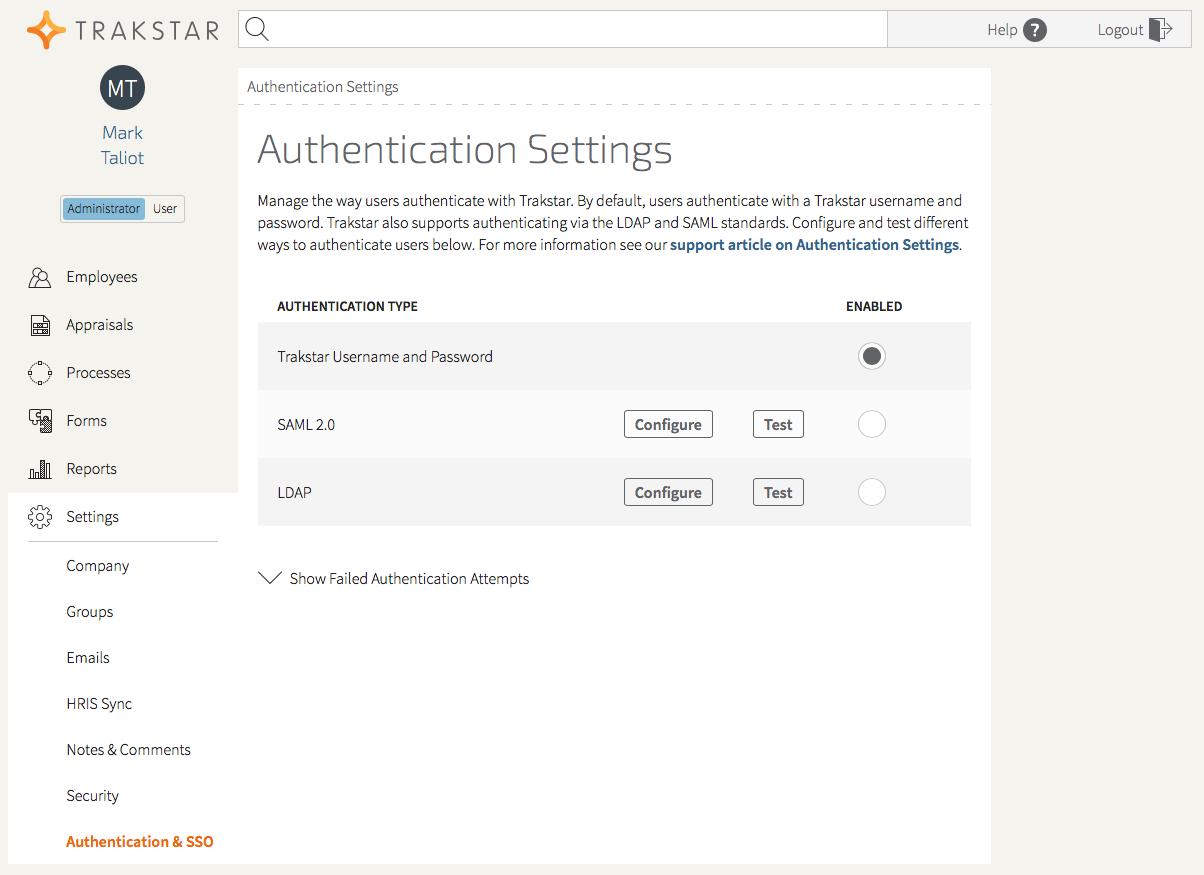Image resolution: width=1204 pixels, height=875 pixels.
Task: Select Authentication & SSO menu item
Action: [x=140, y=842]
